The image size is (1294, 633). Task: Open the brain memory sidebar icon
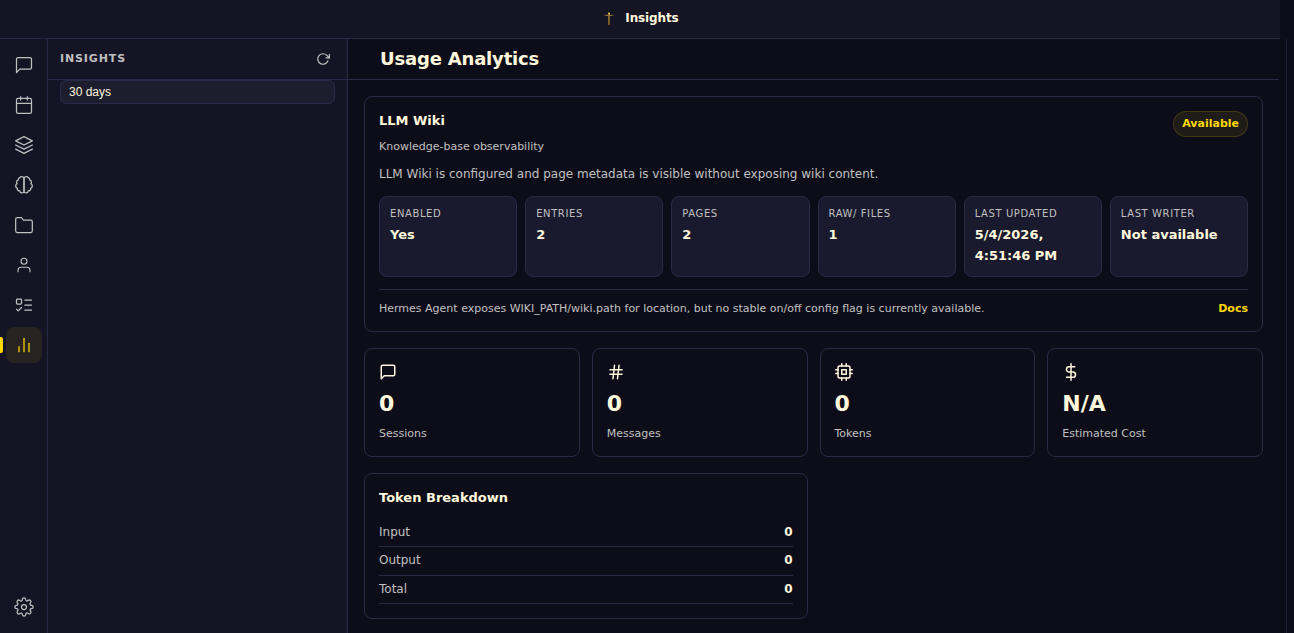[24, 185]
